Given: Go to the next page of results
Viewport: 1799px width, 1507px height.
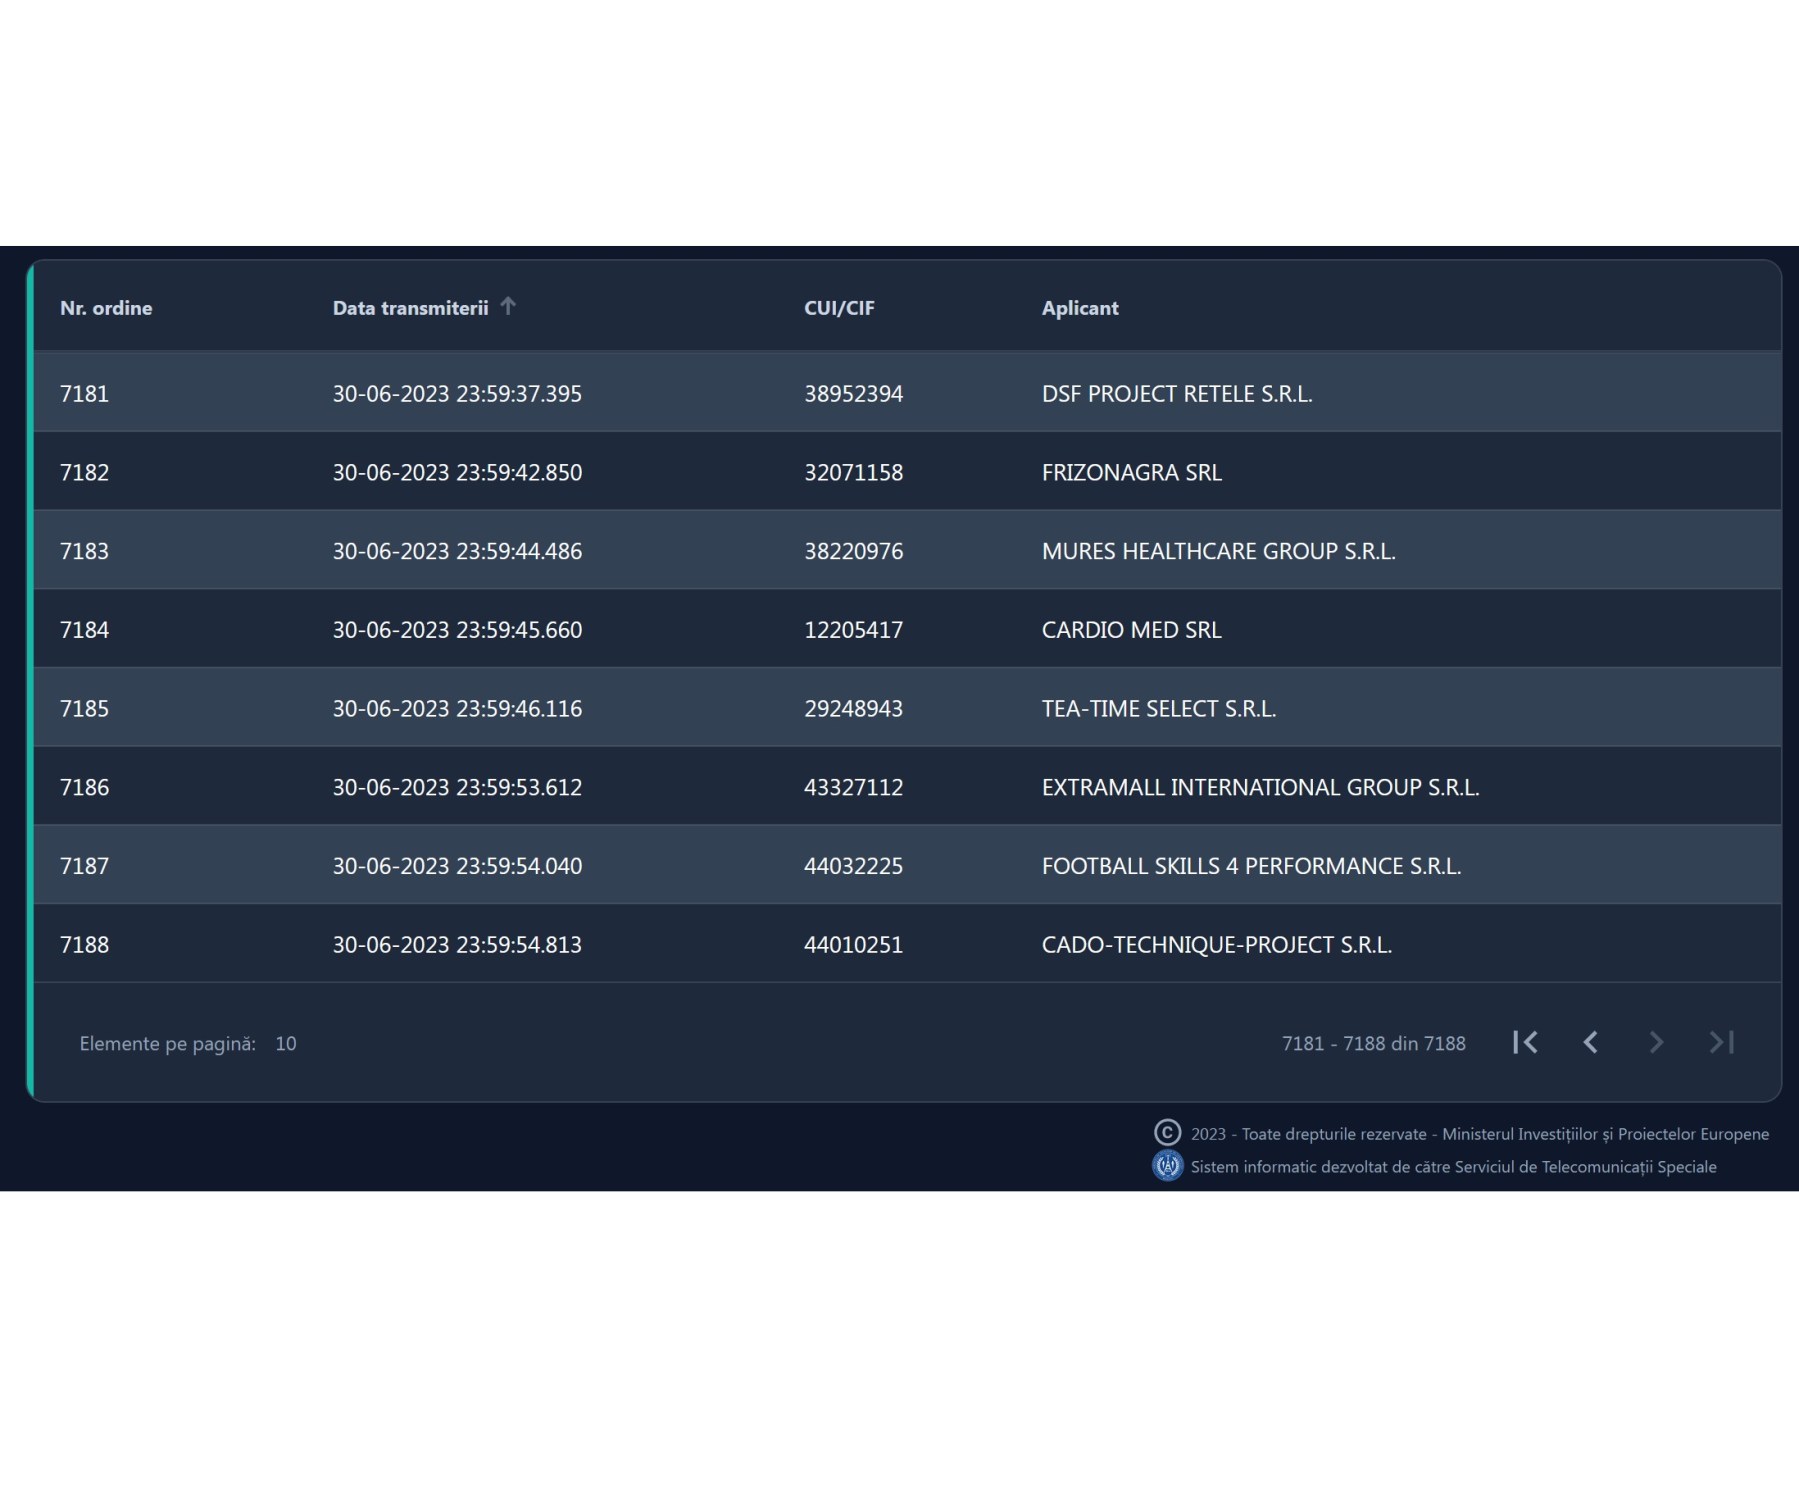Looking at the screenshot, I should (x=1656, y=1043).
